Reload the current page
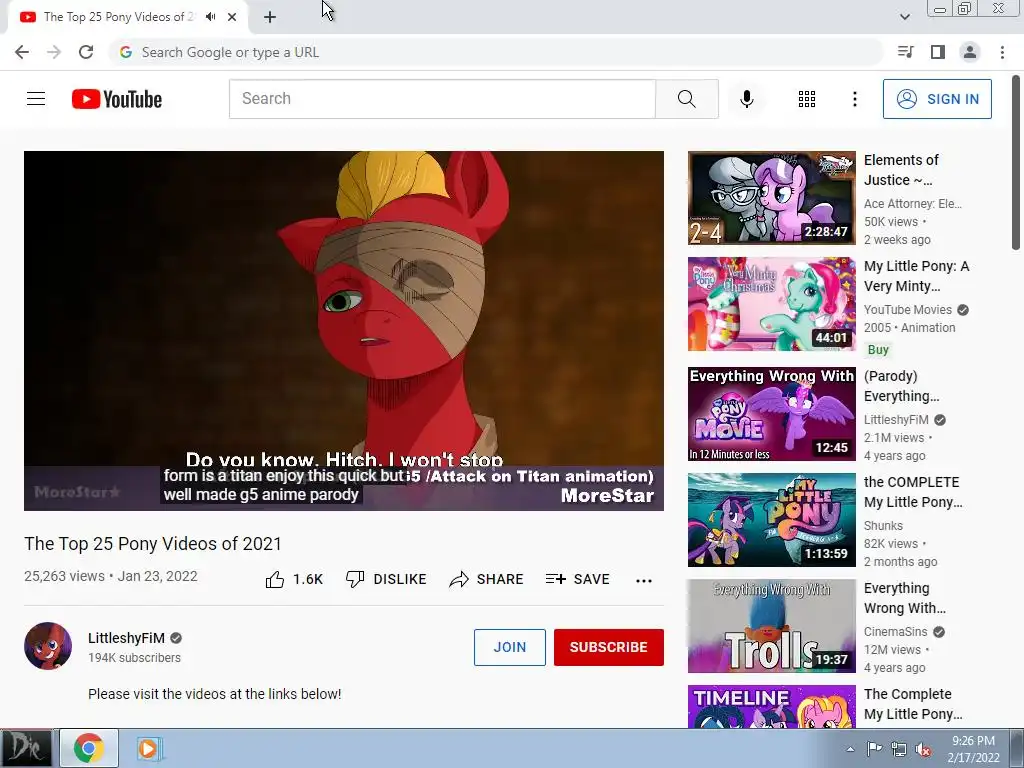 86,52
